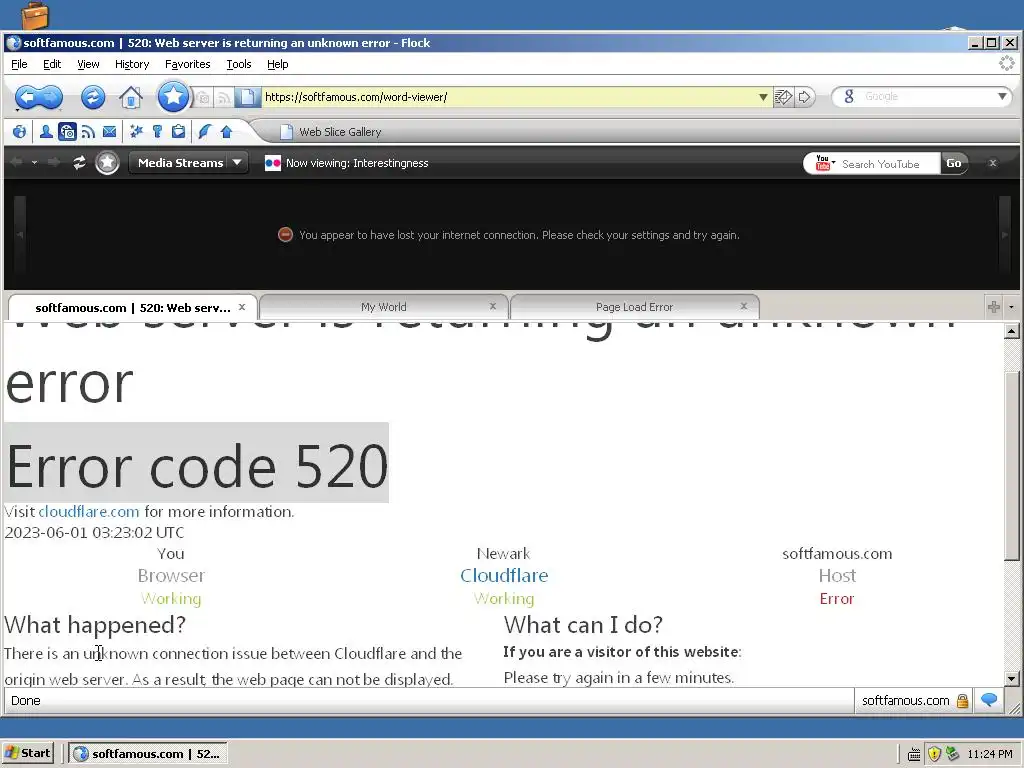Star this page with the large blue star button
The width and height of the screenshot is (1024, 768).
[x=173, y=97]
